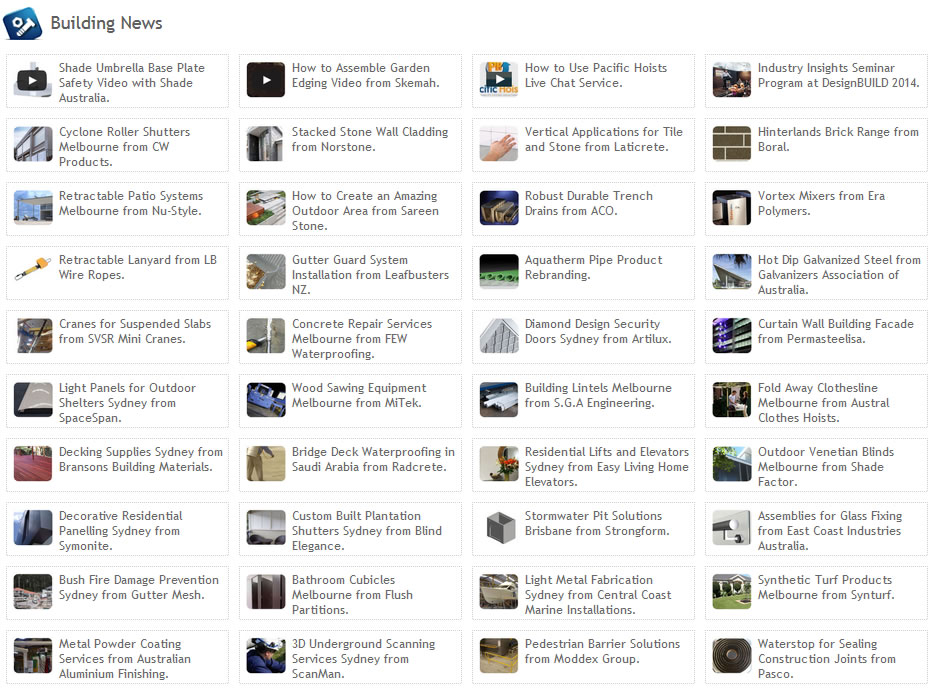Viewport: 932px width, 689px height.
Task: Open the Building News heading
Action: point(106,23)
